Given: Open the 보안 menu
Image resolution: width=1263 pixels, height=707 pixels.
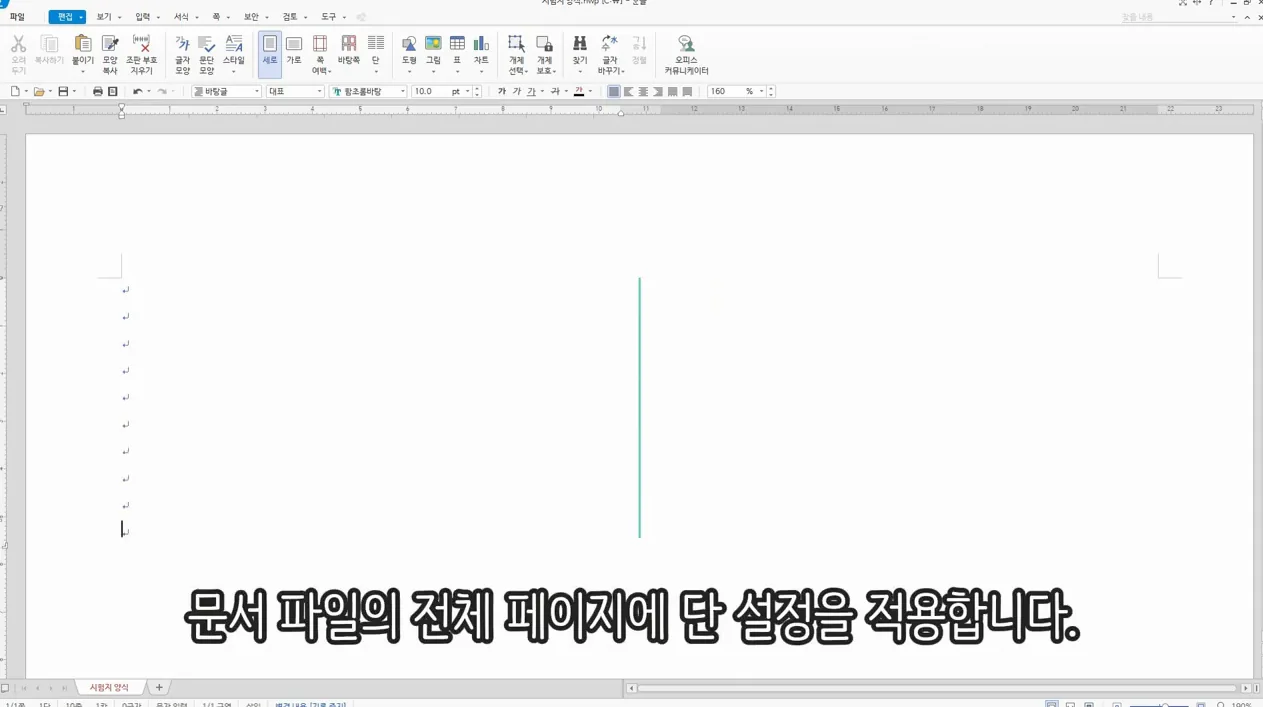Looking at the screenshot, I should [251, 17].
